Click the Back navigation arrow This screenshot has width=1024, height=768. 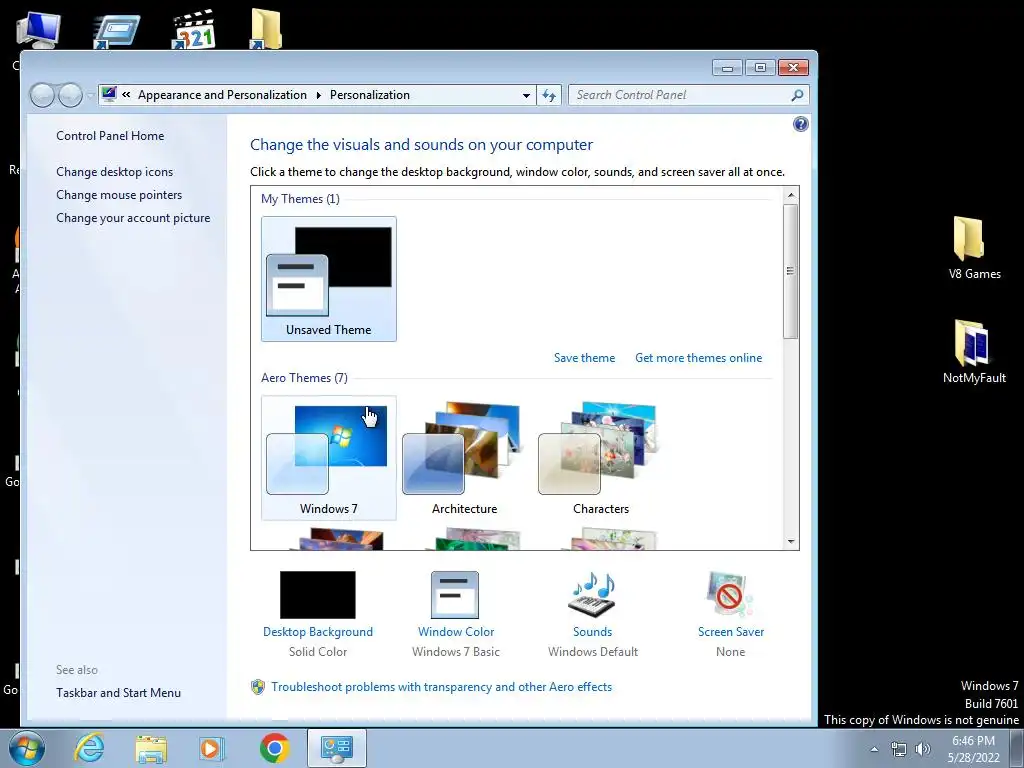42,95
